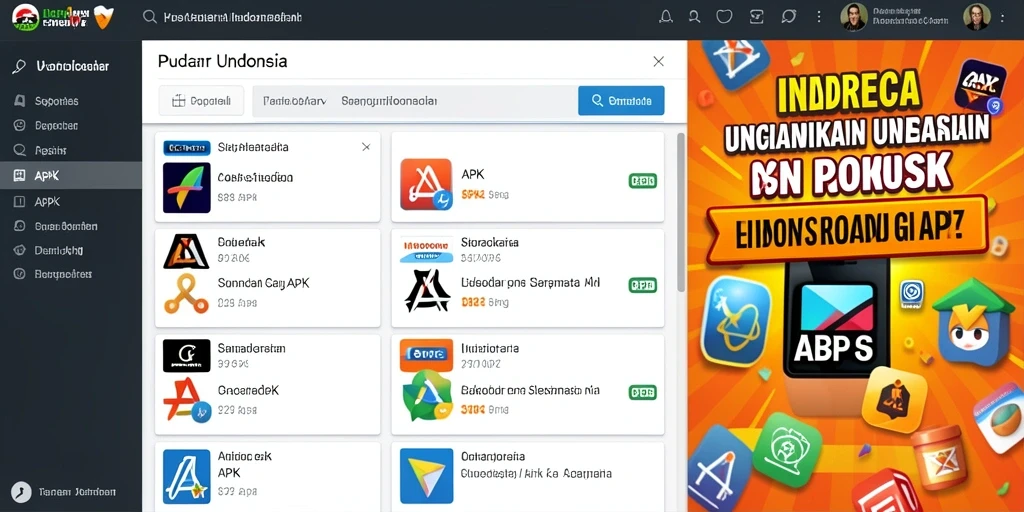1024x512 pixels.
Task: Click the orange A app icon beside APK
Action: 426,184
